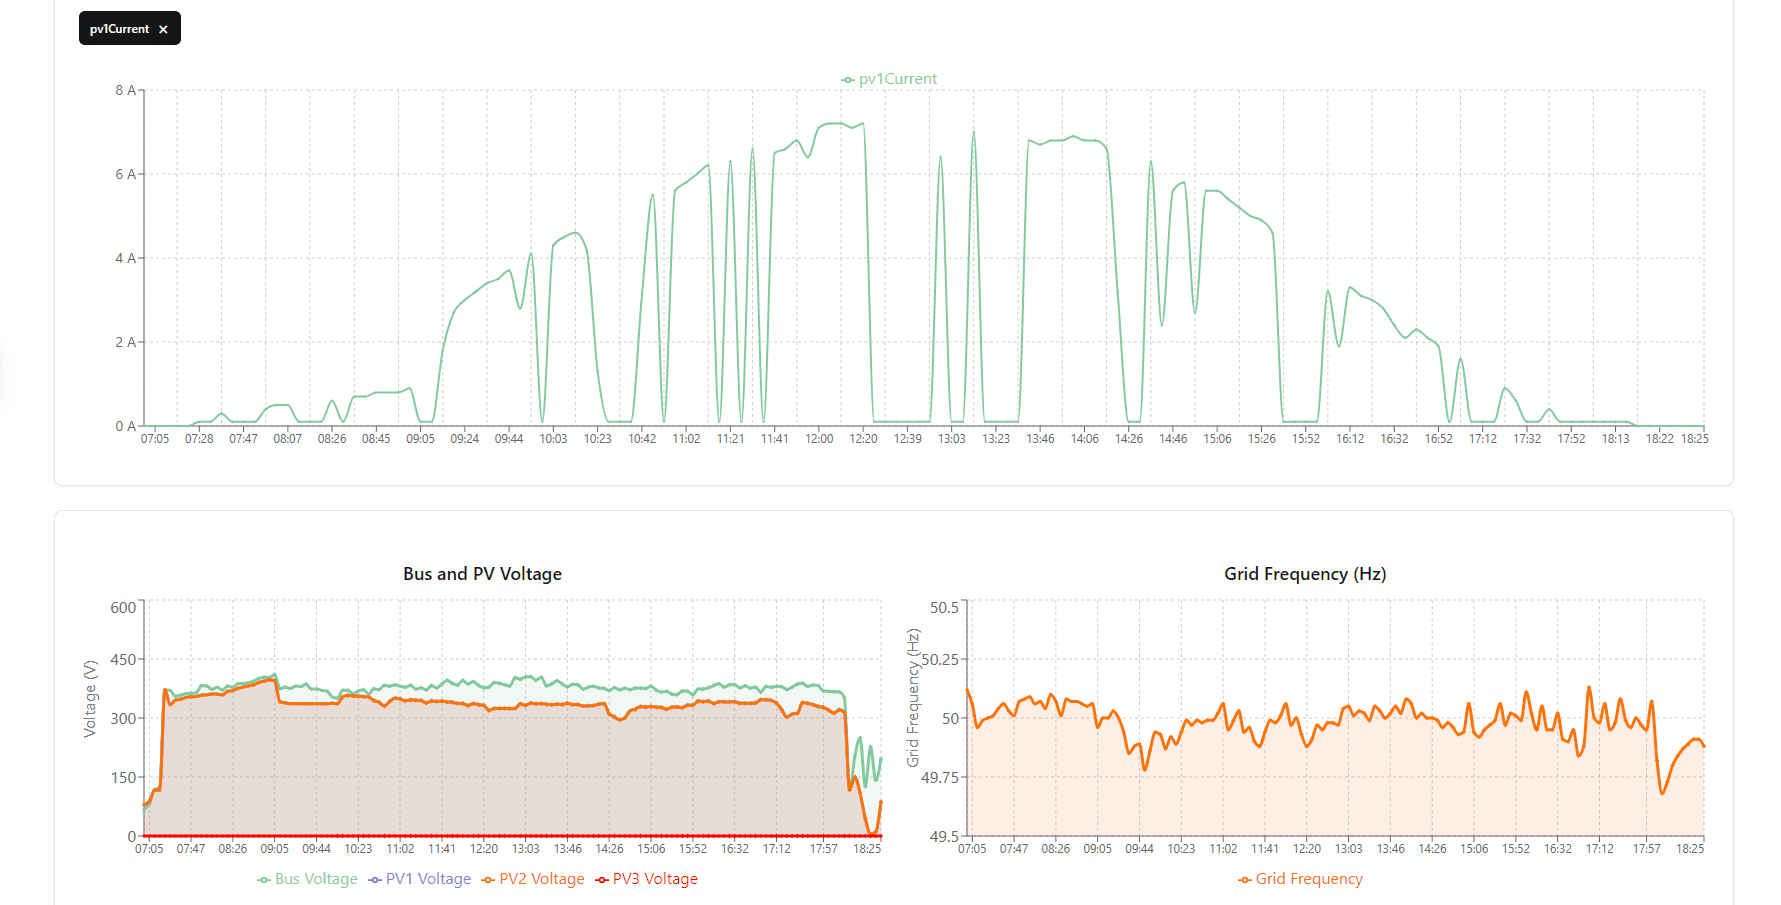Screen dimensions: 1781x905
Task: Click the Grid Frequency (Hz) chart title
Action: (1305, 574)
